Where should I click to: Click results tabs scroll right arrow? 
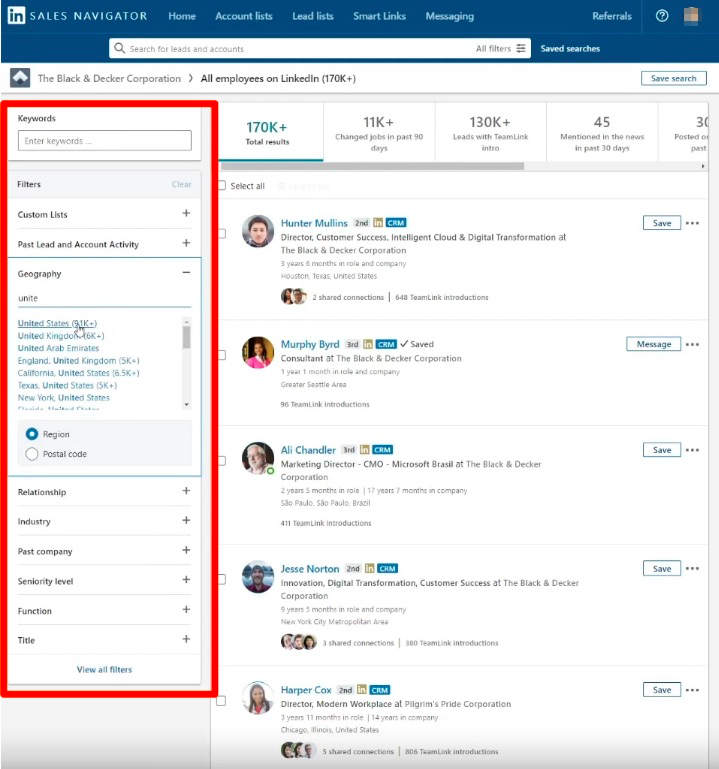[x=703, y=166]
